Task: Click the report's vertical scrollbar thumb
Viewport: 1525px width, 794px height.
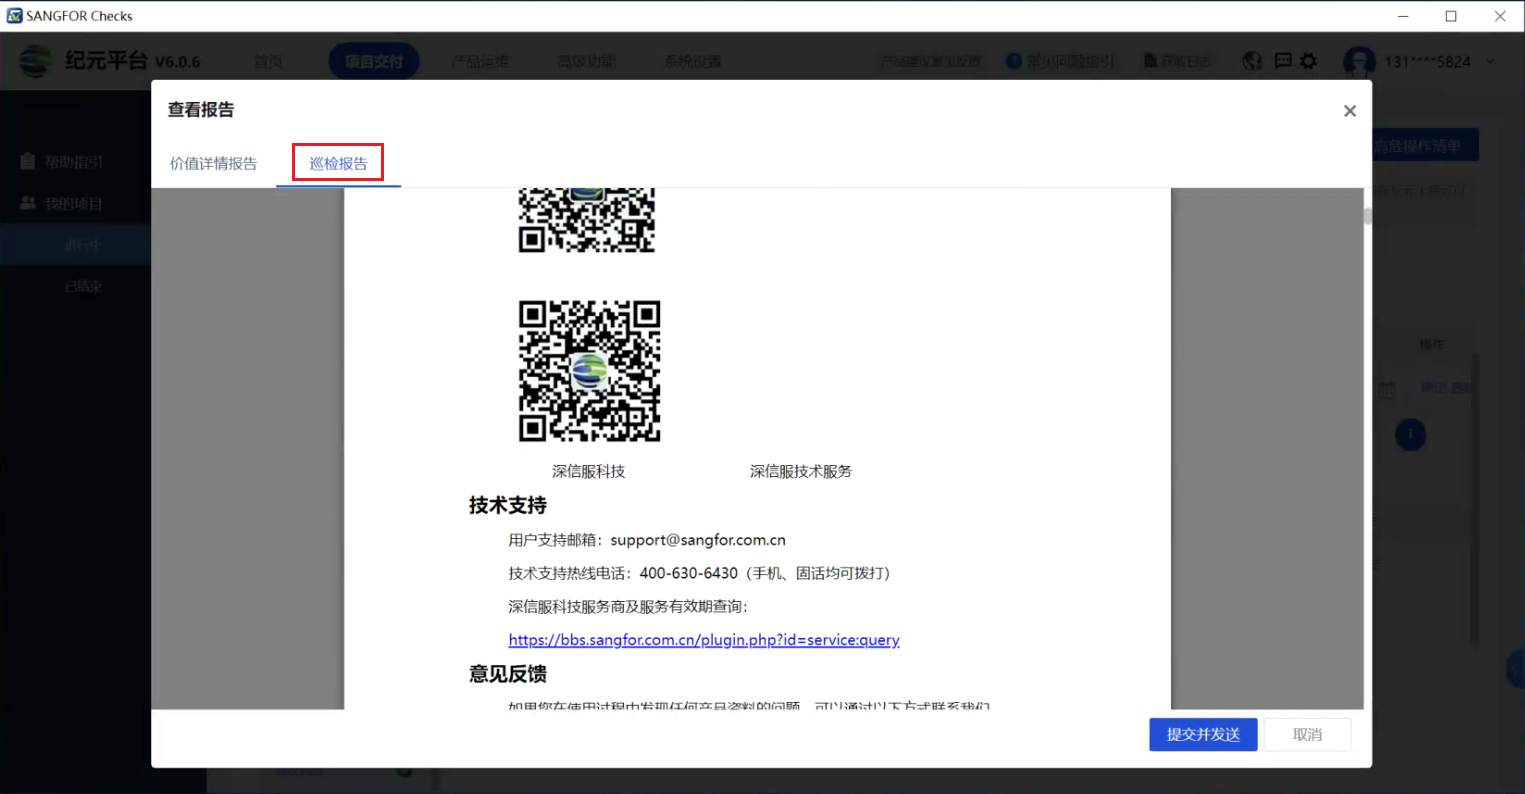Action: (1366, 217)
